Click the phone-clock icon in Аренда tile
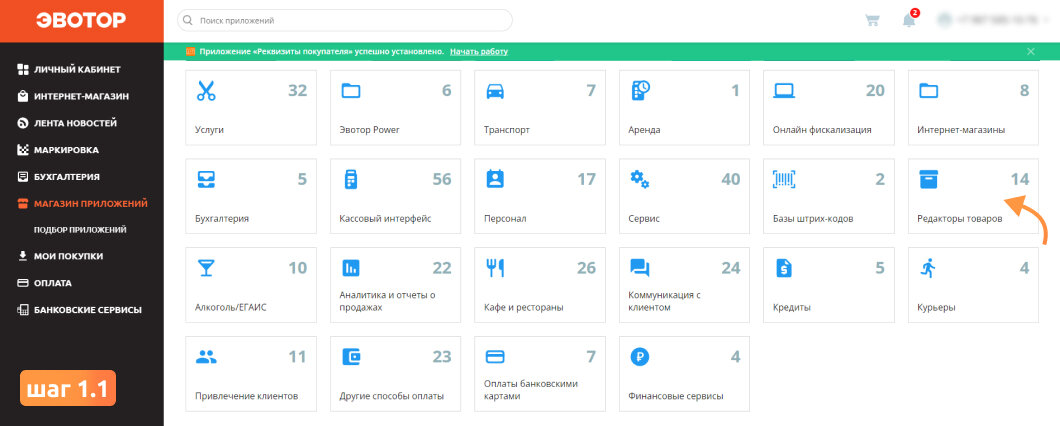 coord(640,91)
